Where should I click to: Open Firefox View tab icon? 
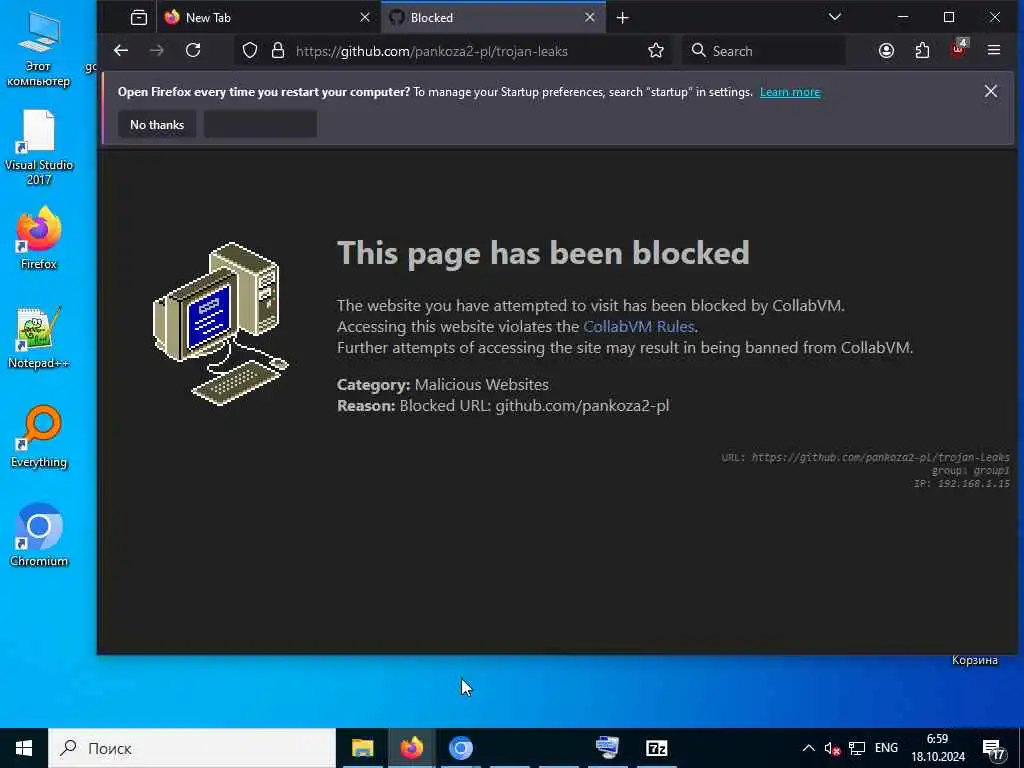coord(139,18)
